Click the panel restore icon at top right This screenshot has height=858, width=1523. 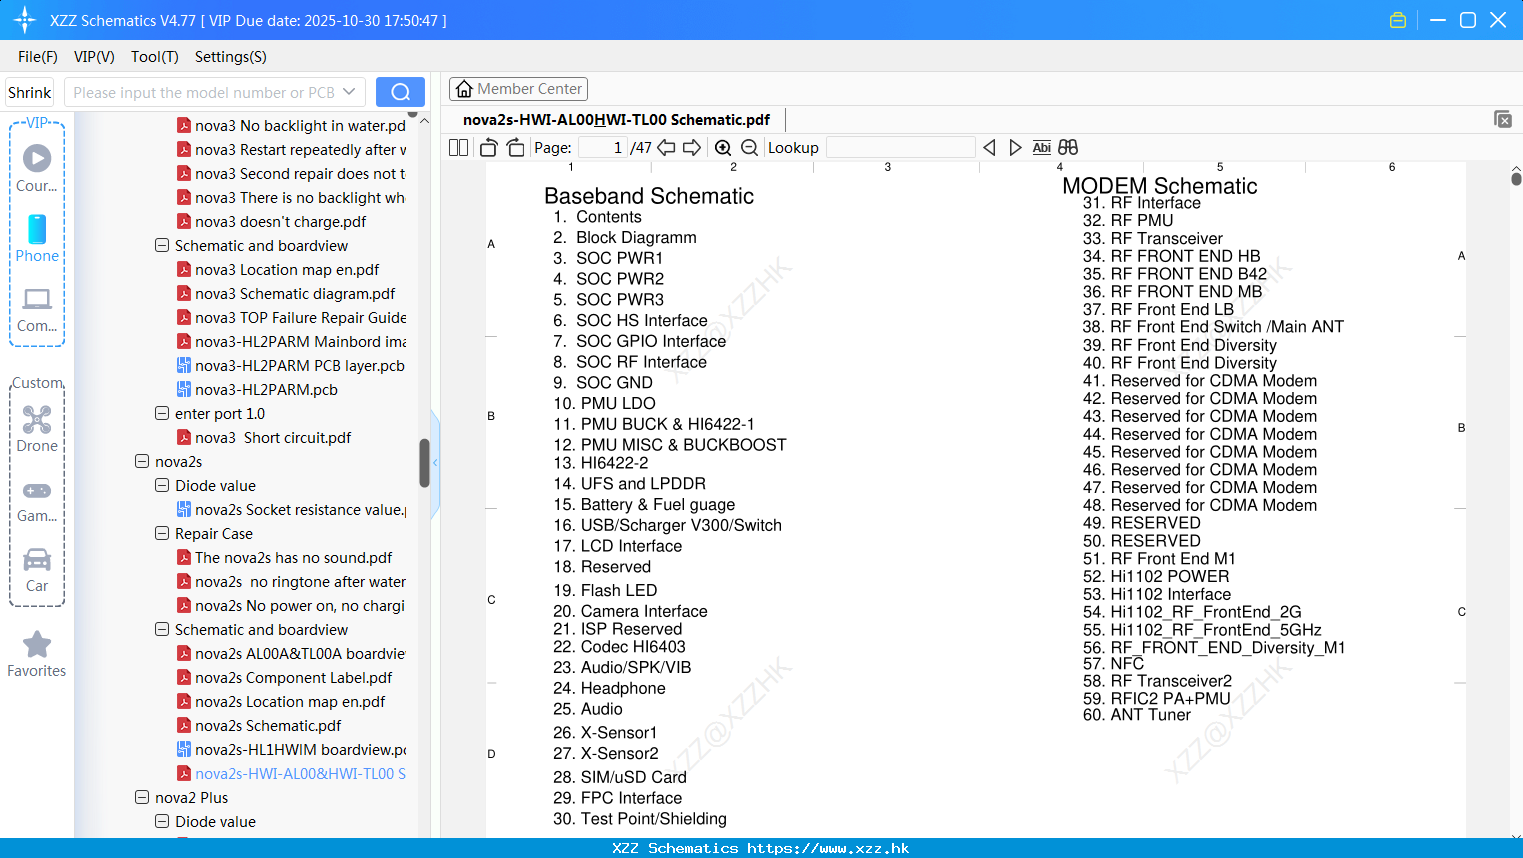pos(1503,119)
